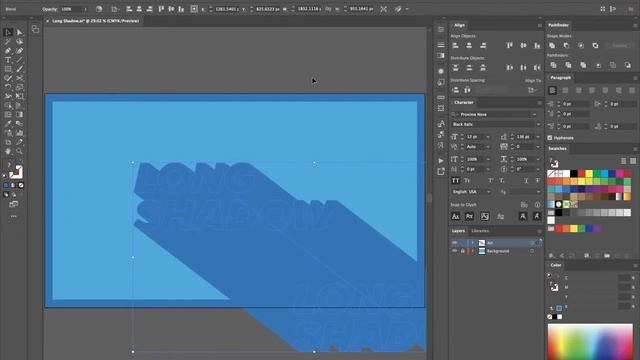Select the Pen tool

[8, 51]
